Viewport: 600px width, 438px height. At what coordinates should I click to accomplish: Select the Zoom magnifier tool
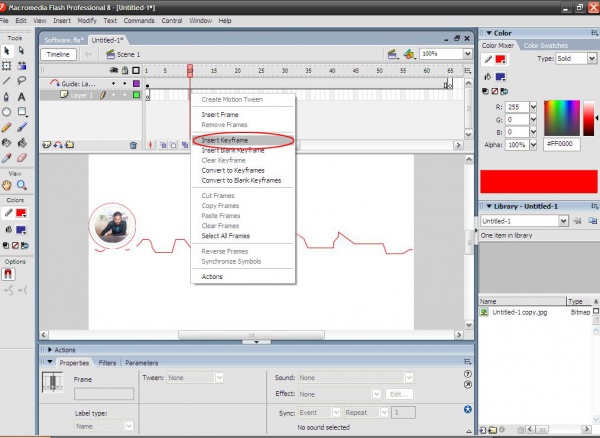pos(21,186)
